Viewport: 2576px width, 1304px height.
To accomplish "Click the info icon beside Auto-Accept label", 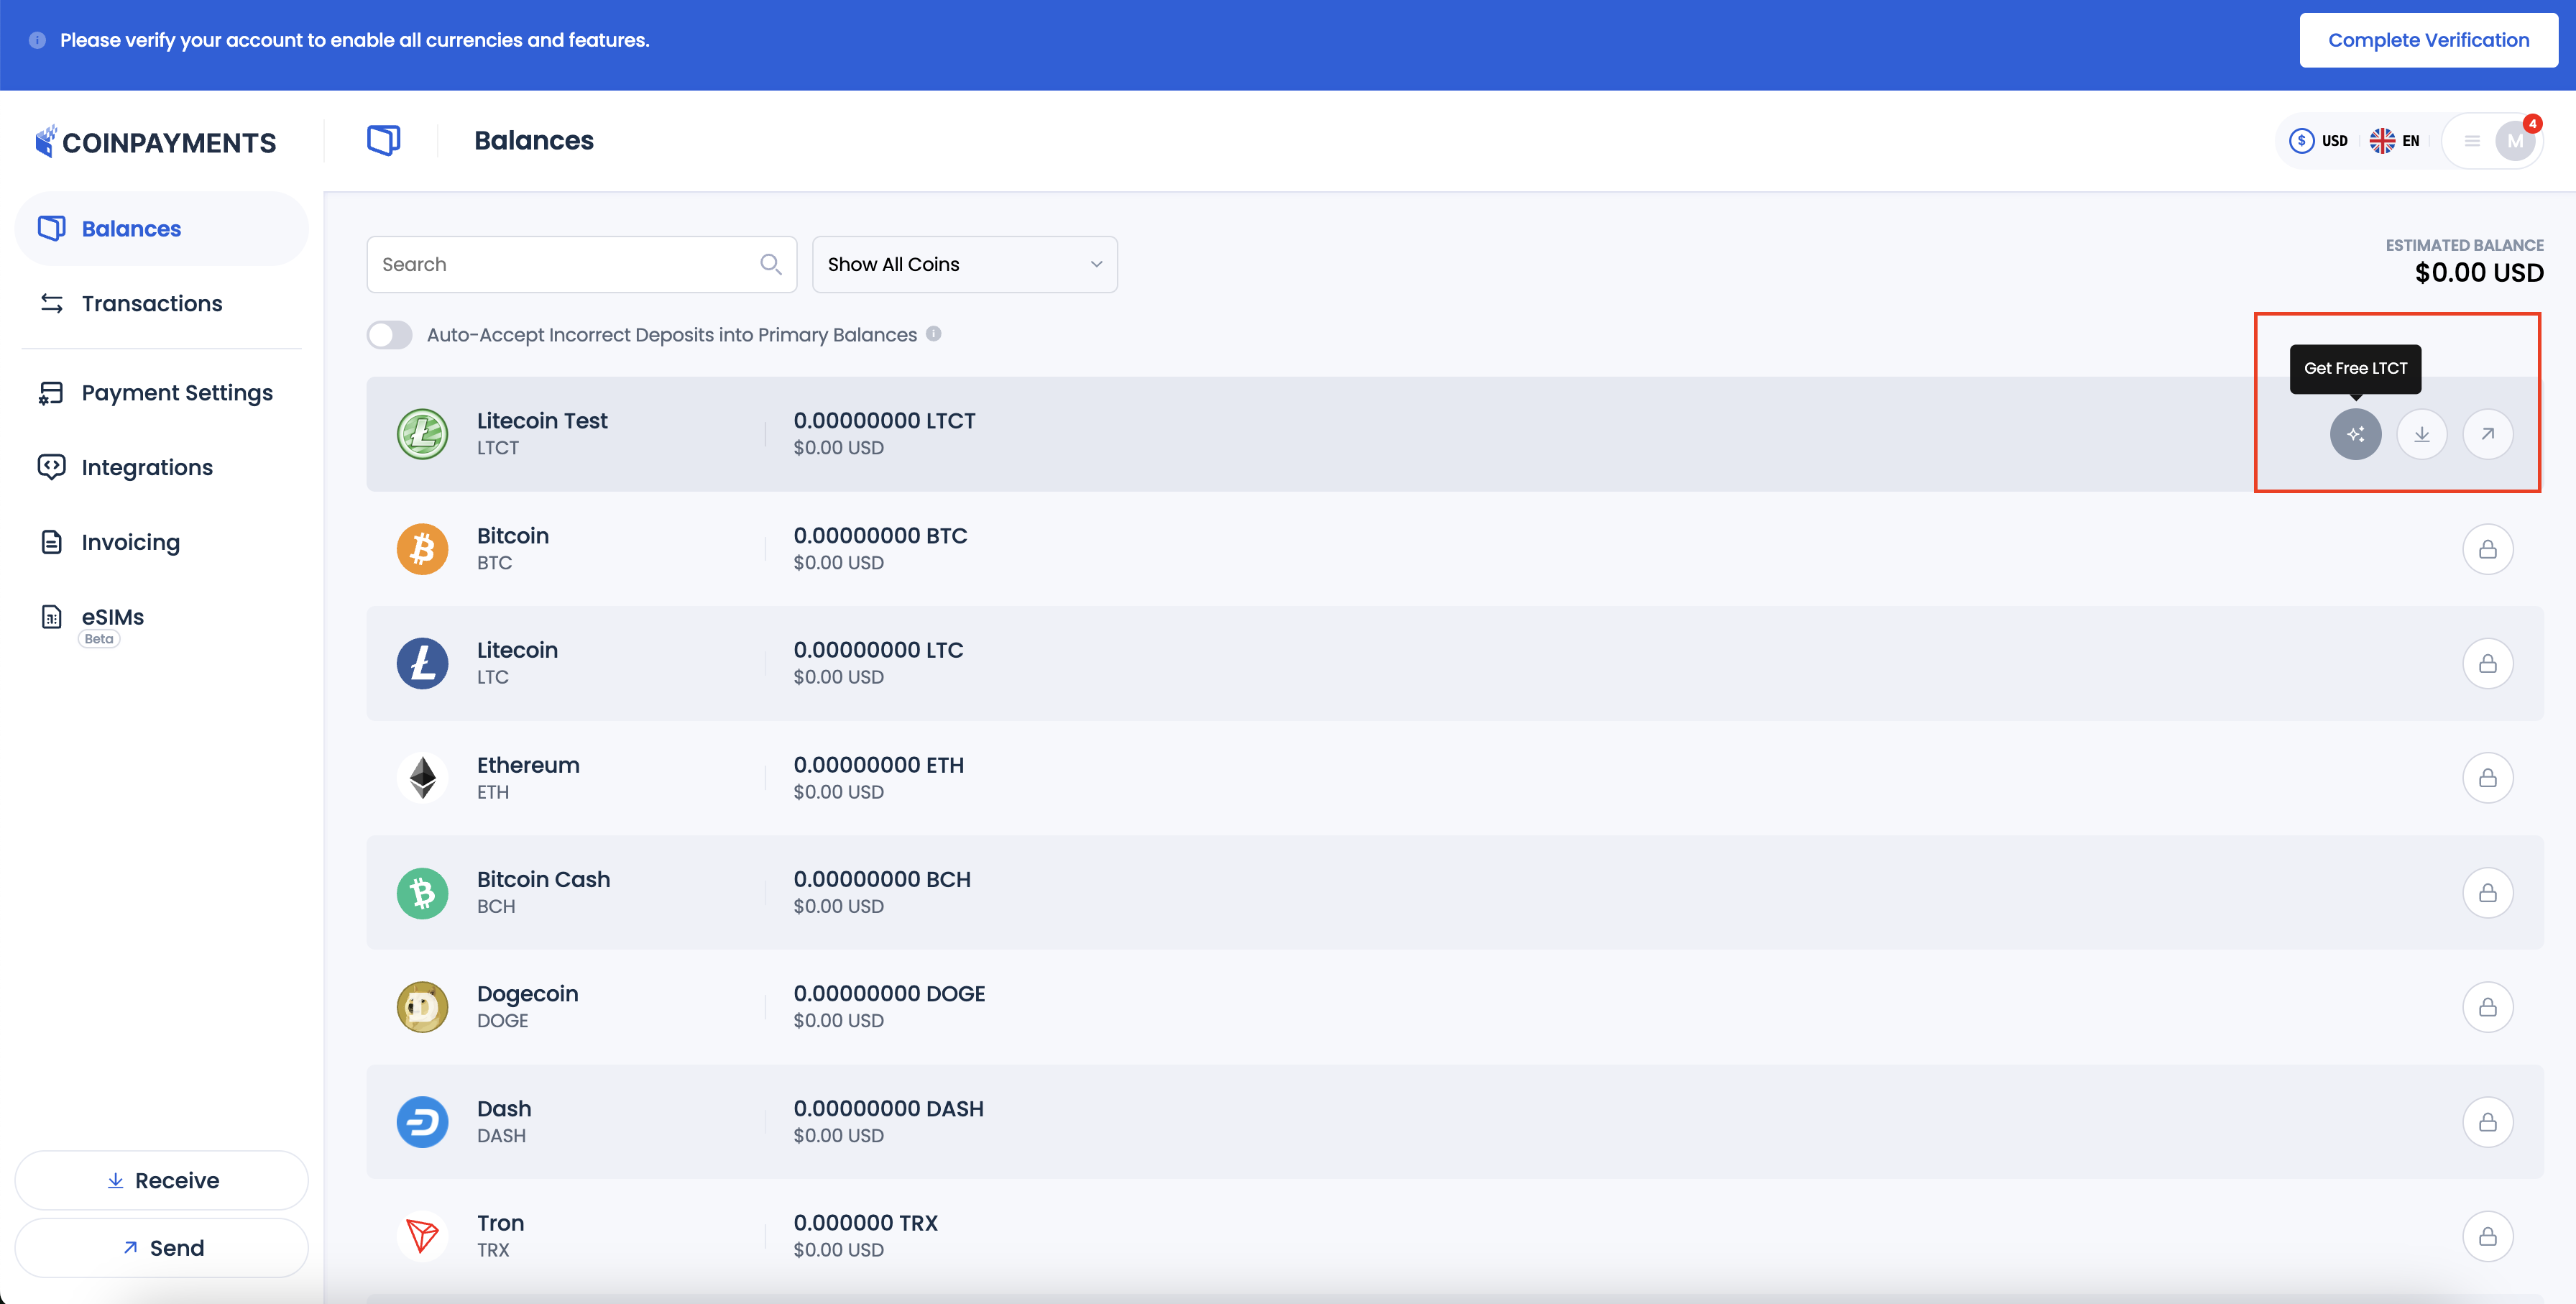I will [933, 334].
